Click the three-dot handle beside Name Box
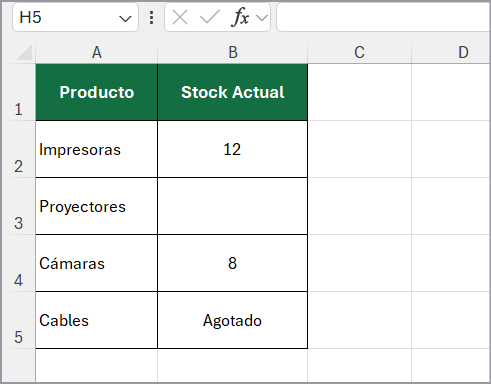This screenshot has width=491, height=384. coord(152,17)
